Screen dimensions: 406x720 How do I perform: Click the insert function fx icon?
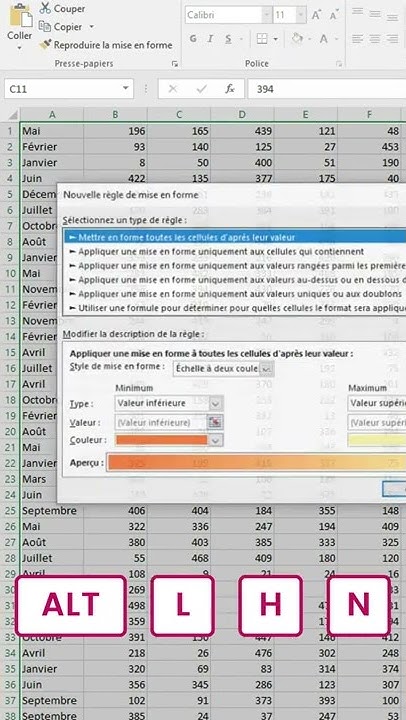coord(230,89)
